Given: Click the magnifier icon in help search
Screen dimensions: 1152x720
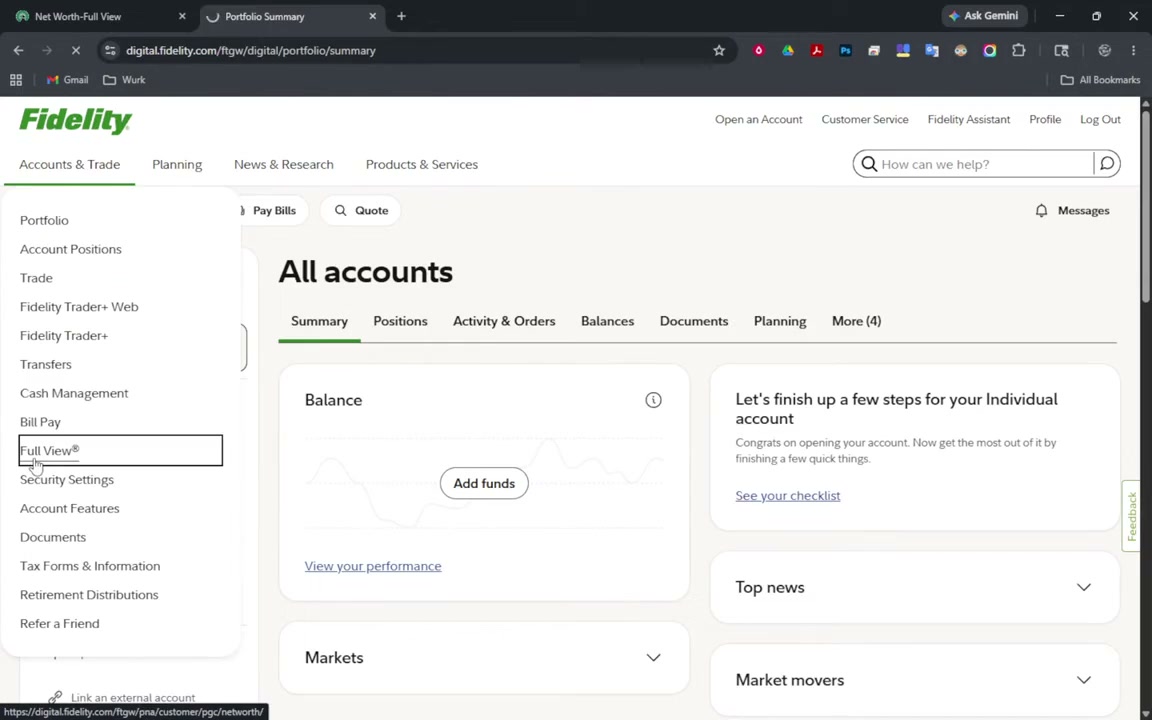Looking at the screenshot, I should coord(868,164).
